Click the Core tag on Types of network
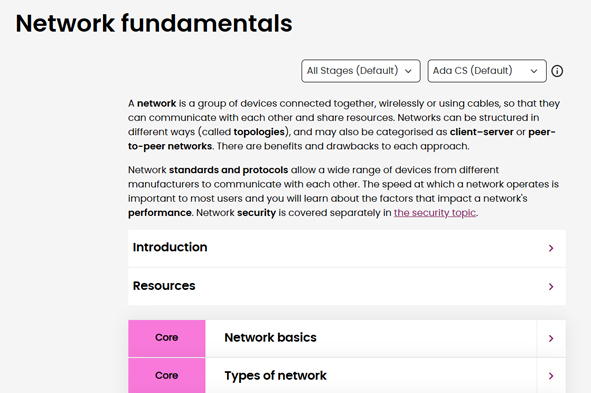This screenshot has height=393, width=591. point(167,376)
